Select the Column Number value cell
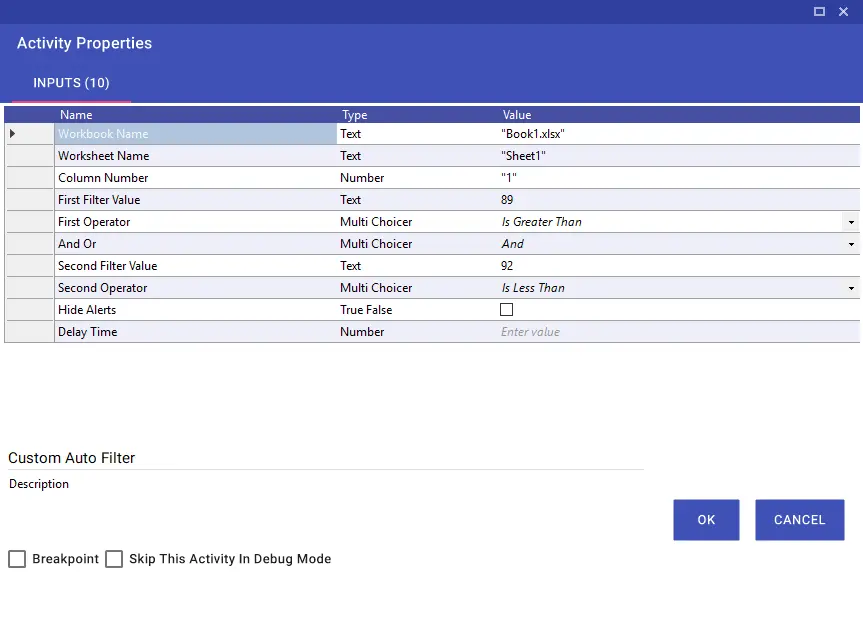 click(679, 178)
